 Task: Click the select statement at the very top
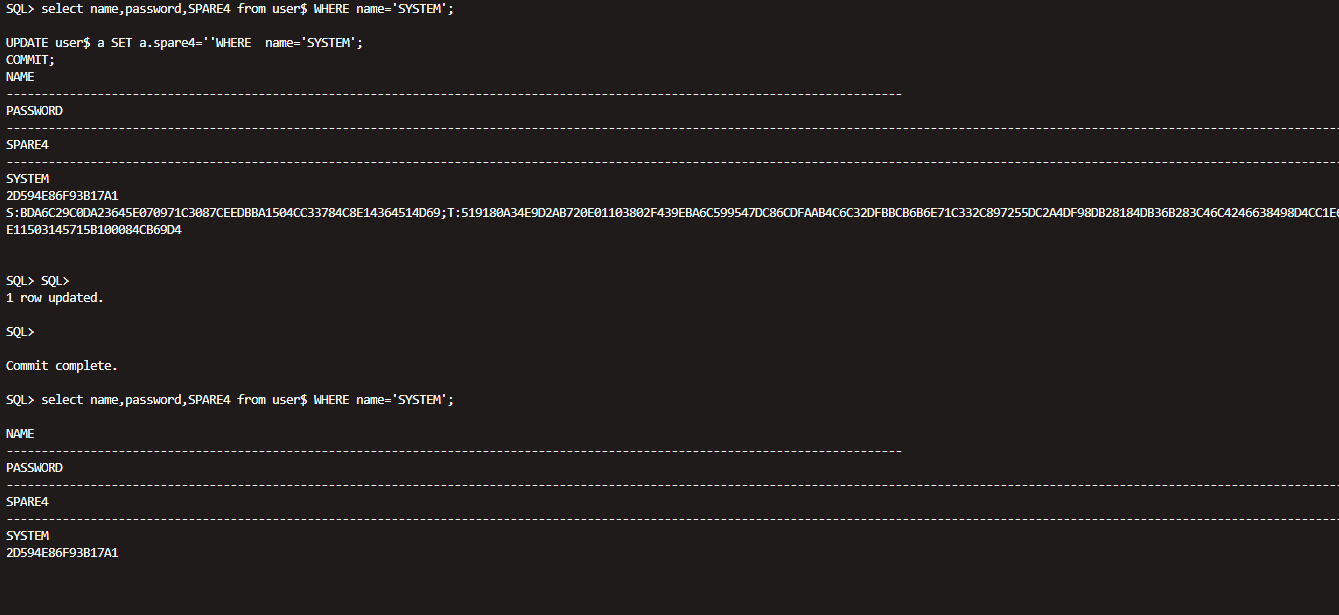(230, 8)
